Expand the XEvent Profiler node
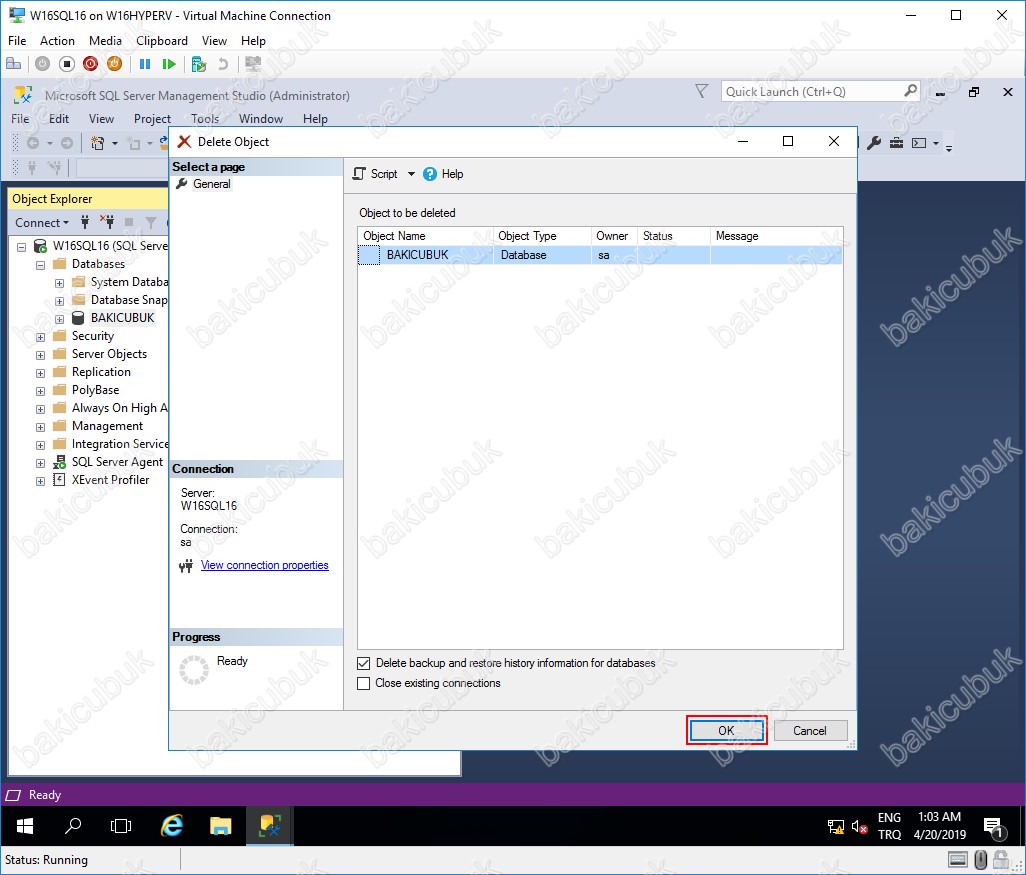This screenshot has height=875, width=1026. coord(40,481)
